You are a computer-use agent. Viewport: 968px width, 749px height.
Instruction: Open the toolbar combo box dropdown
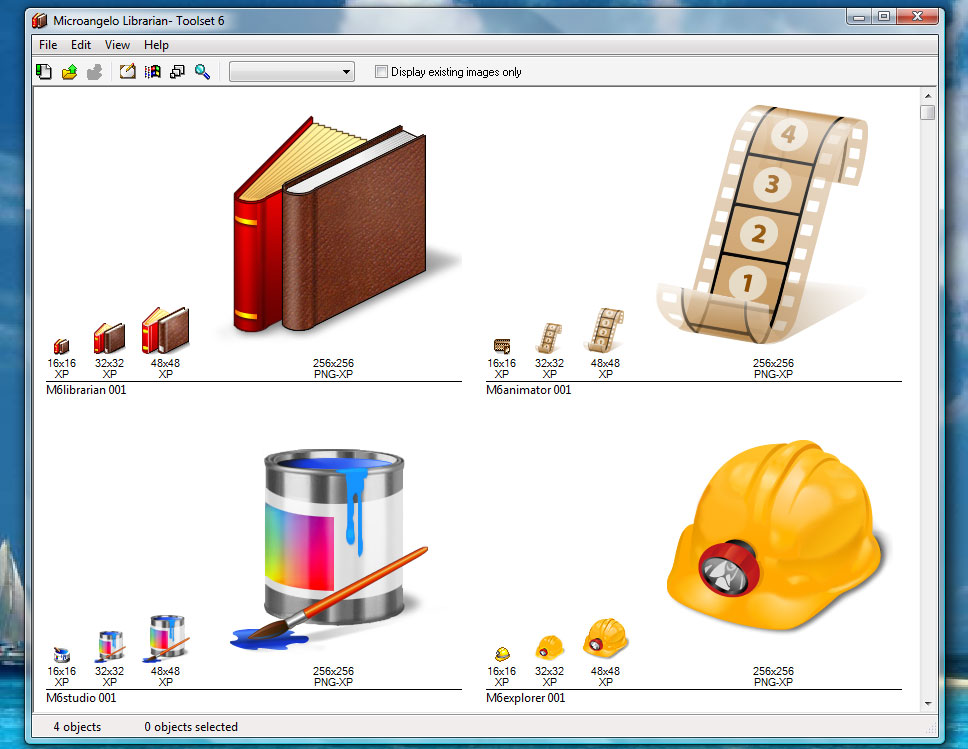pyautogui.click(x=346, y=72)
